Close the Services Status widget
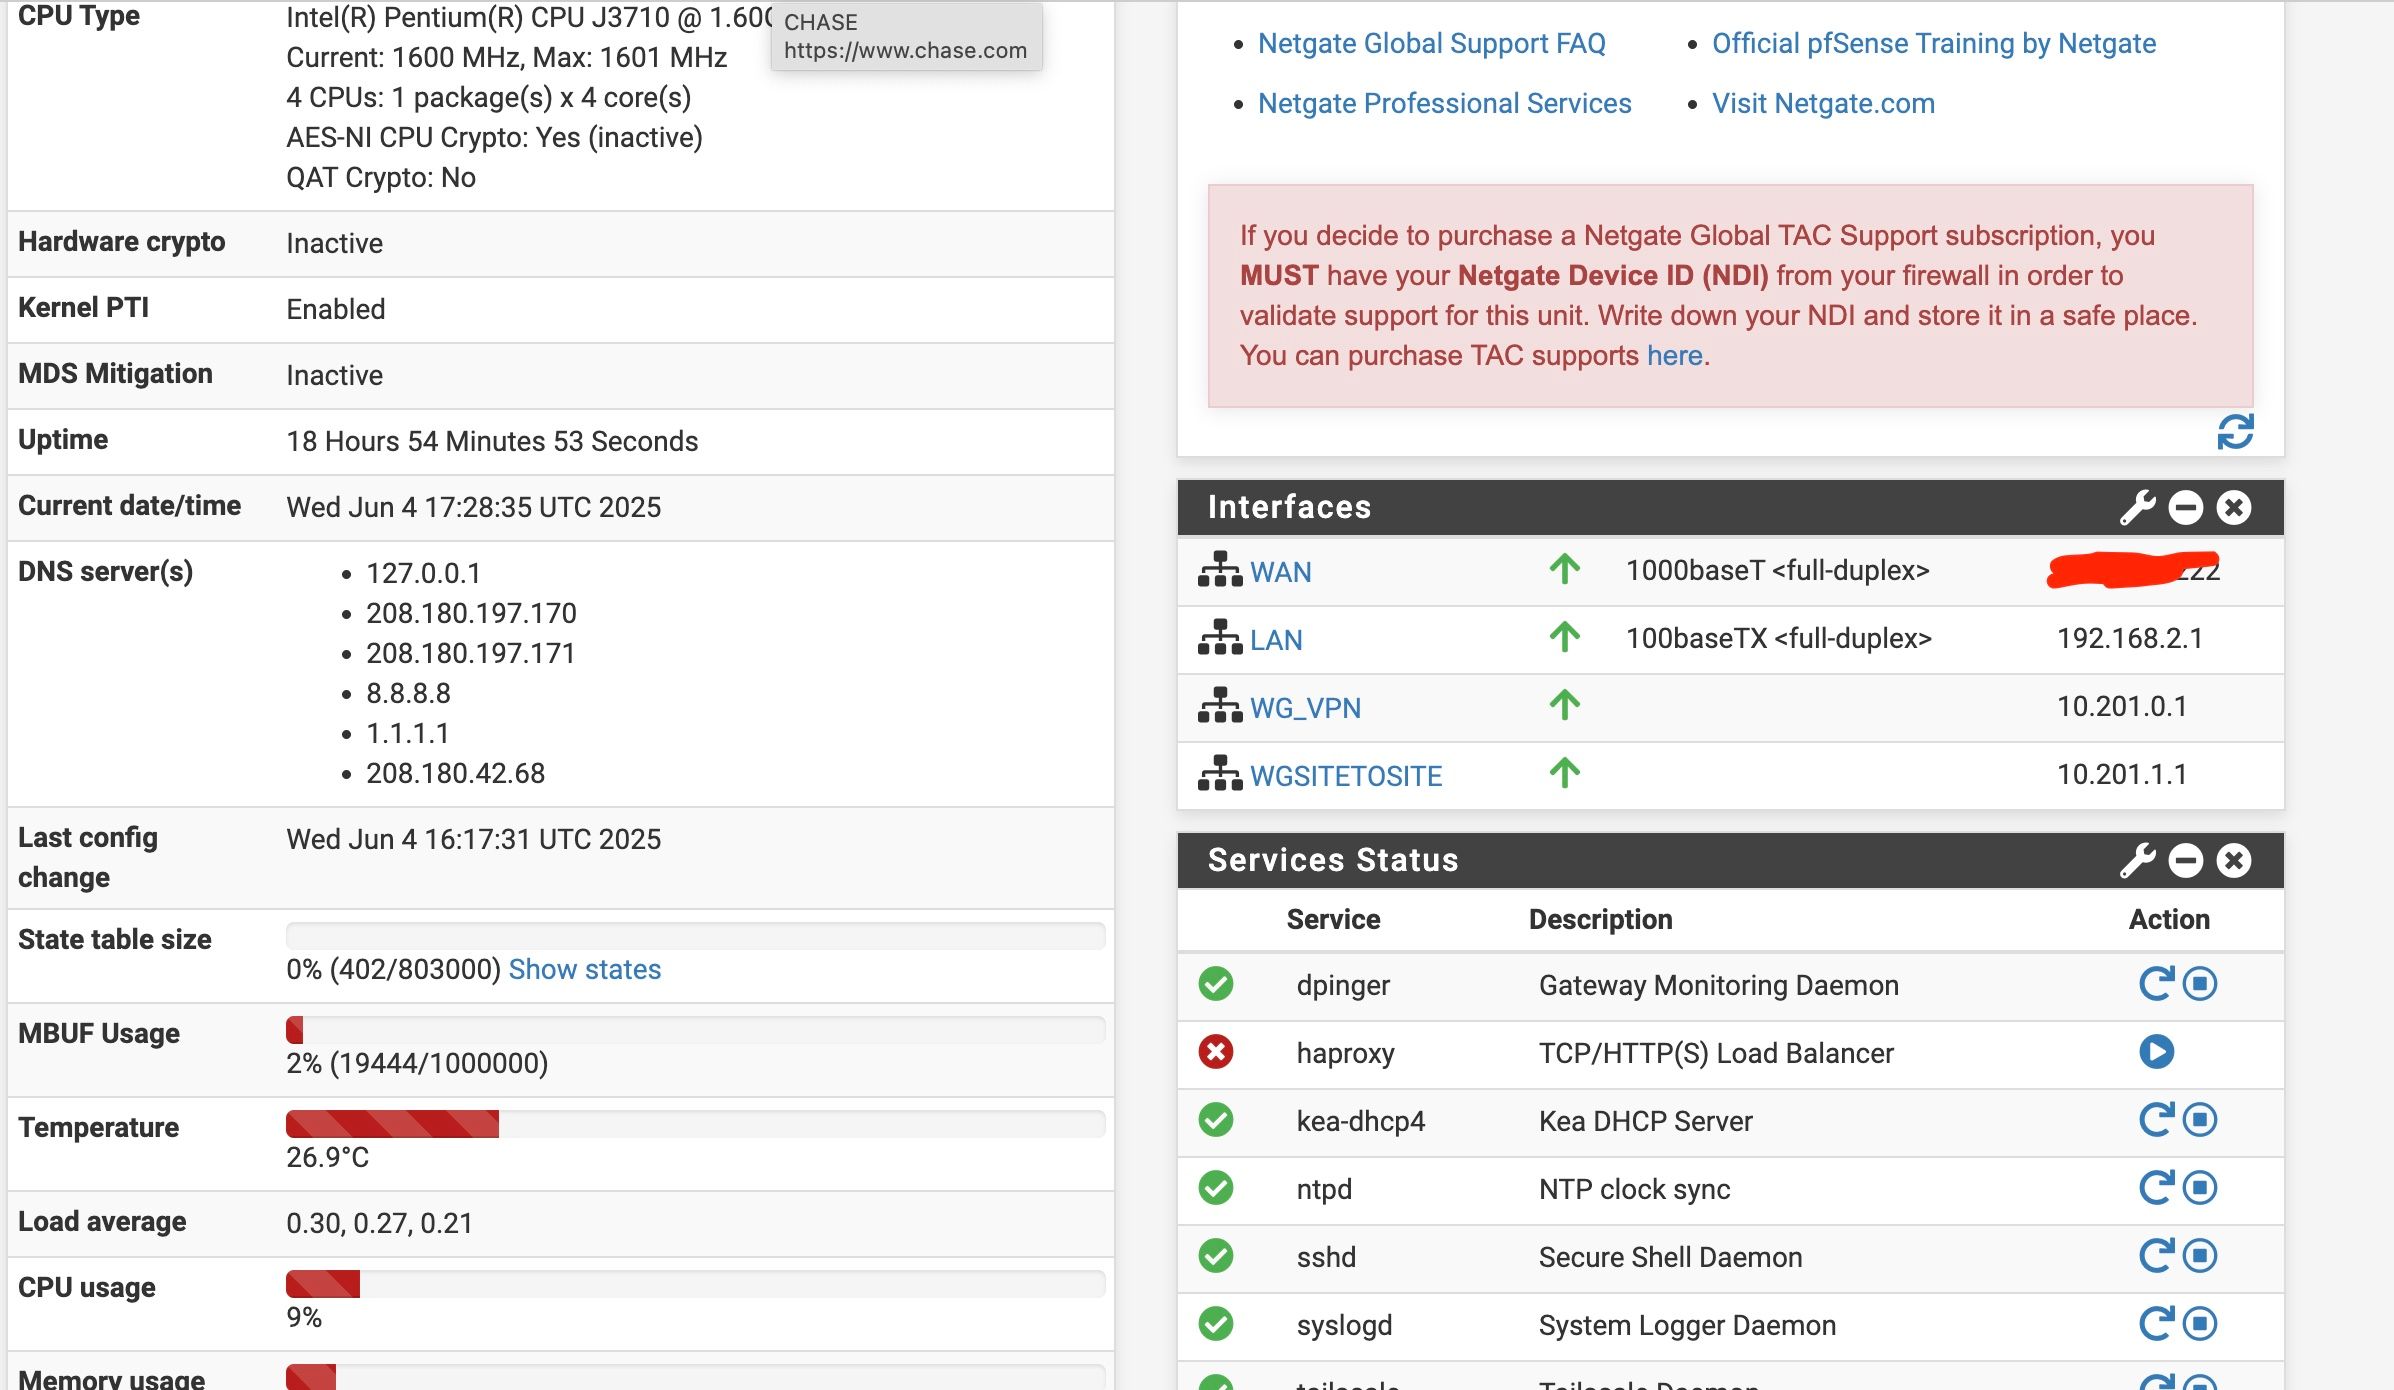This screenshot has width=2394, height=1390. 2233,861
